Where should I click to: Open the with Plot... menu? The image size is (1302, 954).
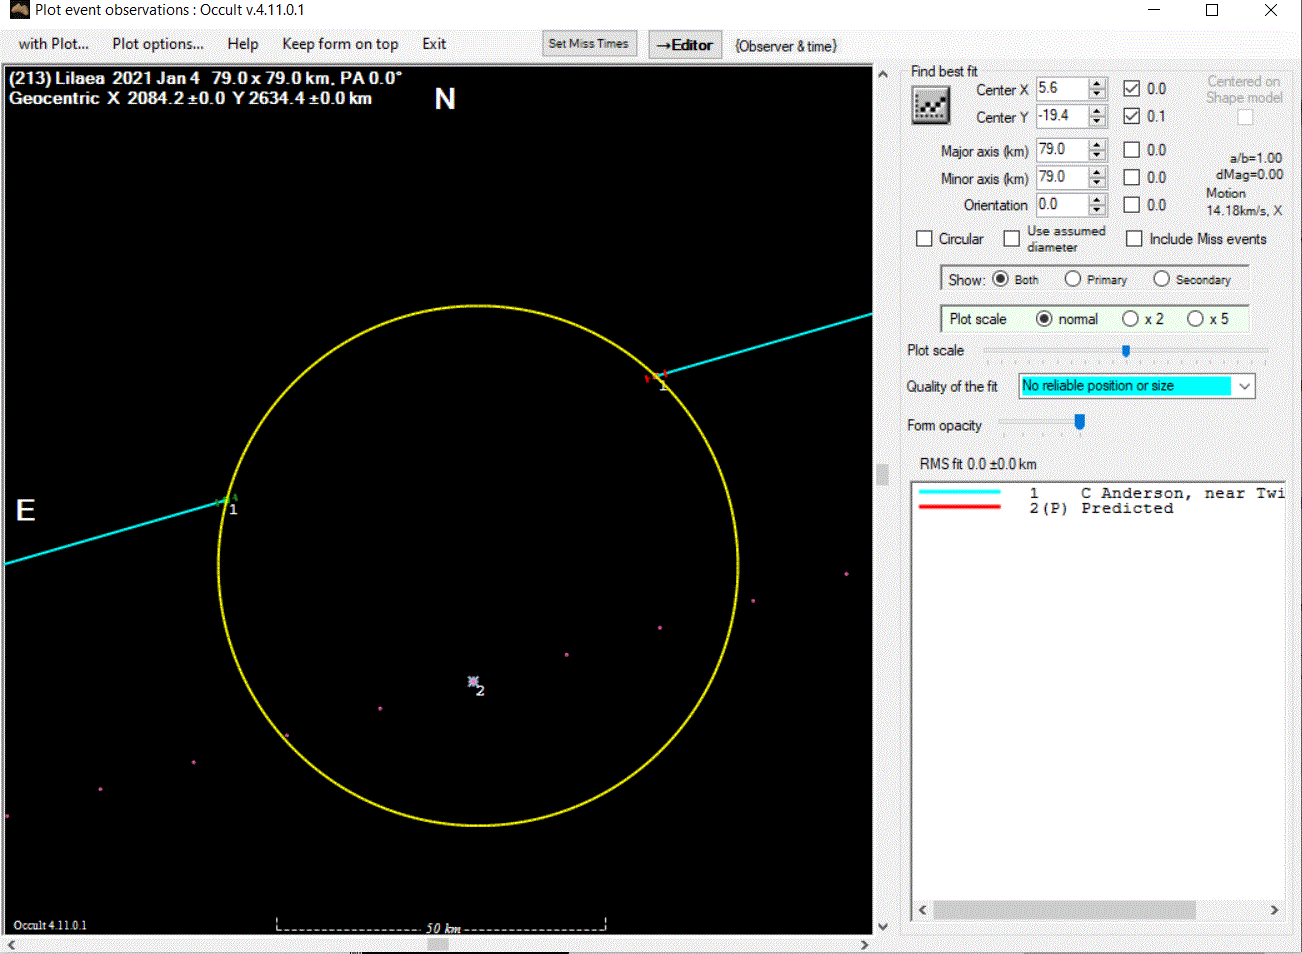[x=54, y=44]
